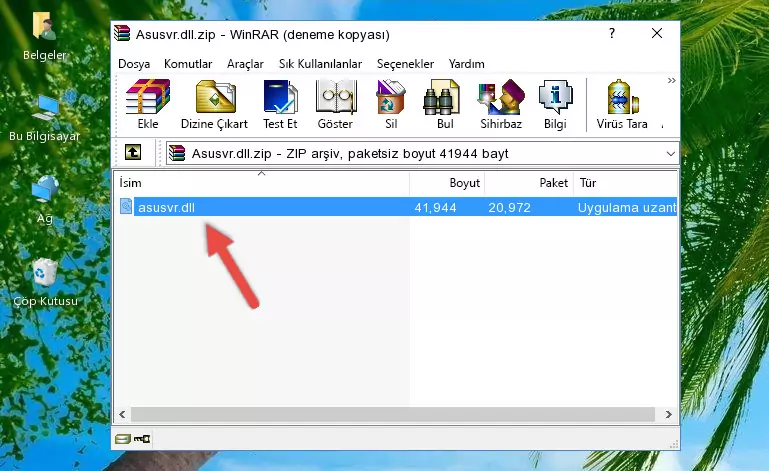Expand the toolbar overflow chevron

[x=671, y=80]
